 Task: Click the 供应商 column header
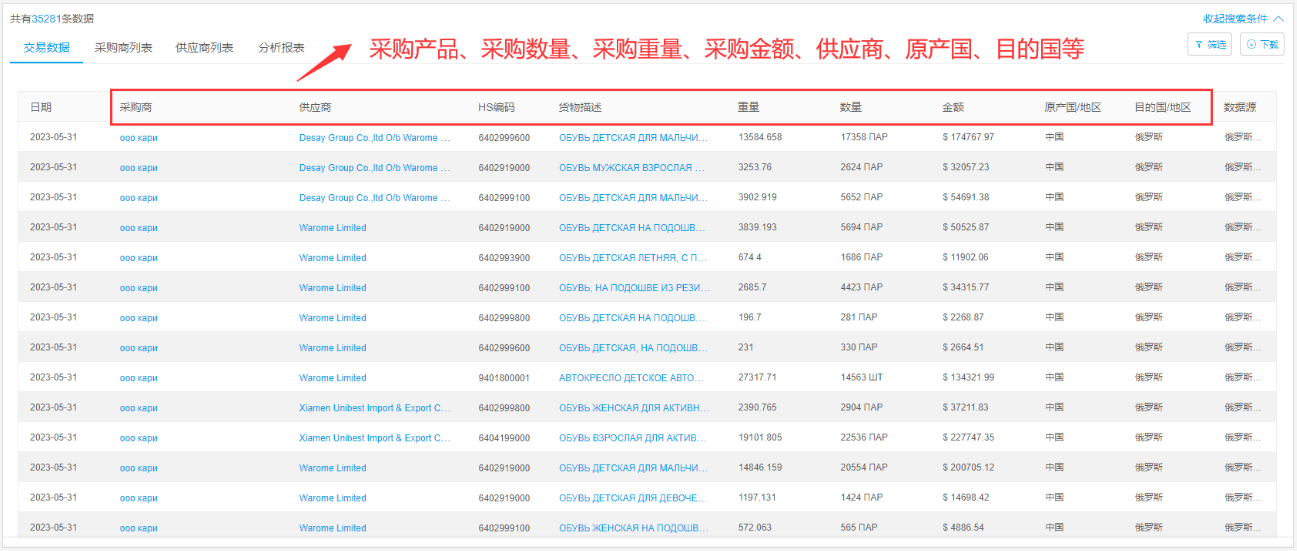coord(315,107)
